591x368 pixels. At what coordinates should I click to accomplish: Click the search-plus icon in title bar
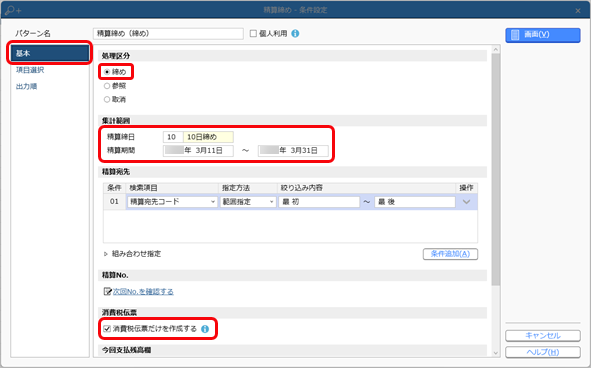pyautogui.click(x=13, y=10)
